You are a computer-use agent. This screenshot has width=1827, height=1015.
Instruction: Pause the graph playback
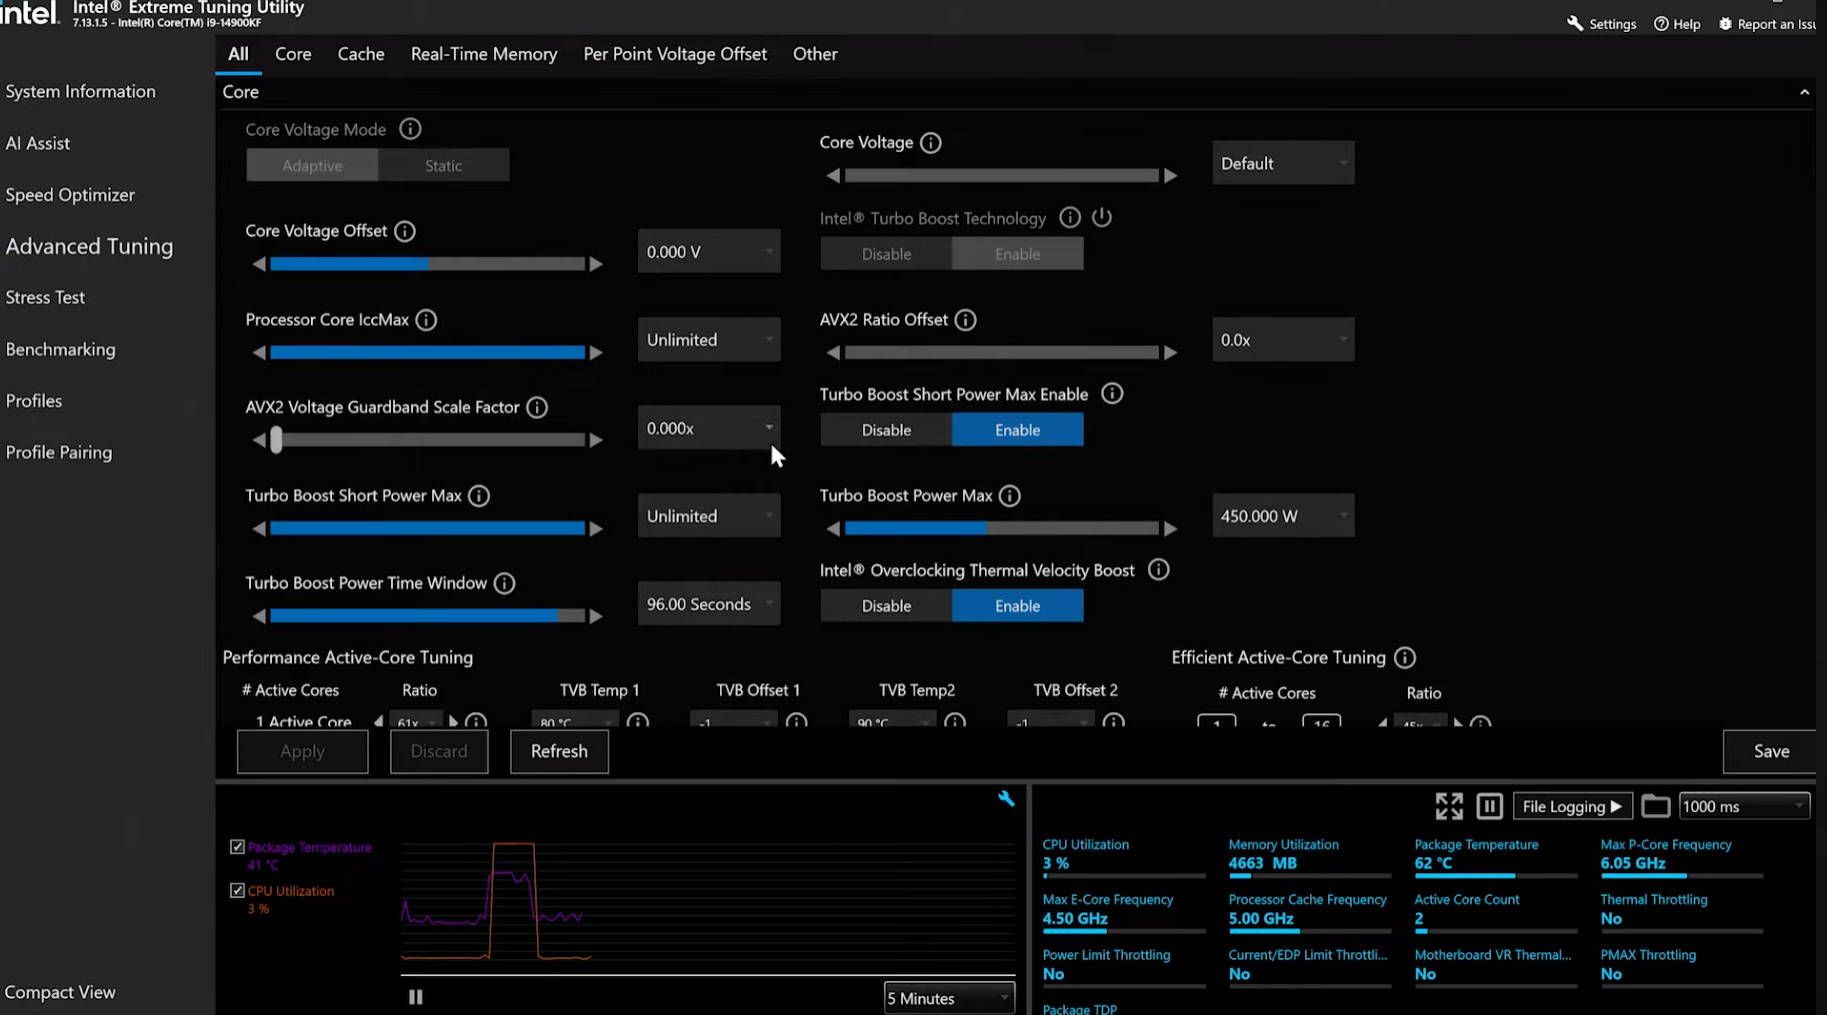[416, 997]
